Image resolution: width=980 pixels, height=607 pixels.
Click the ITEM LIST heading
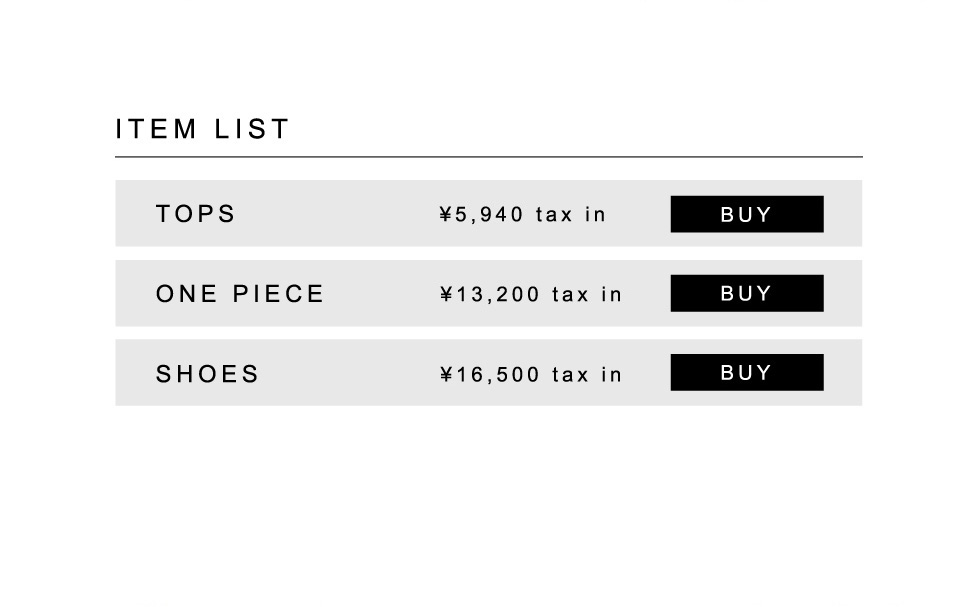pos(203,129)
